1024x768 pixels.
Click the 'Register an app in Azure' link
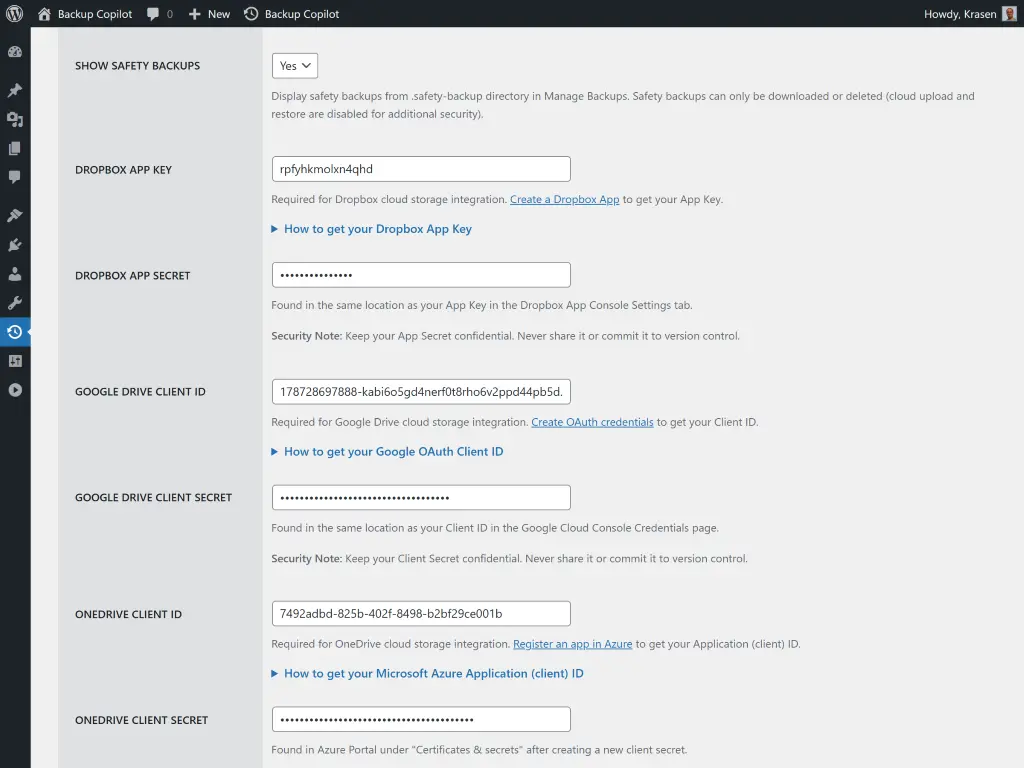572,644
